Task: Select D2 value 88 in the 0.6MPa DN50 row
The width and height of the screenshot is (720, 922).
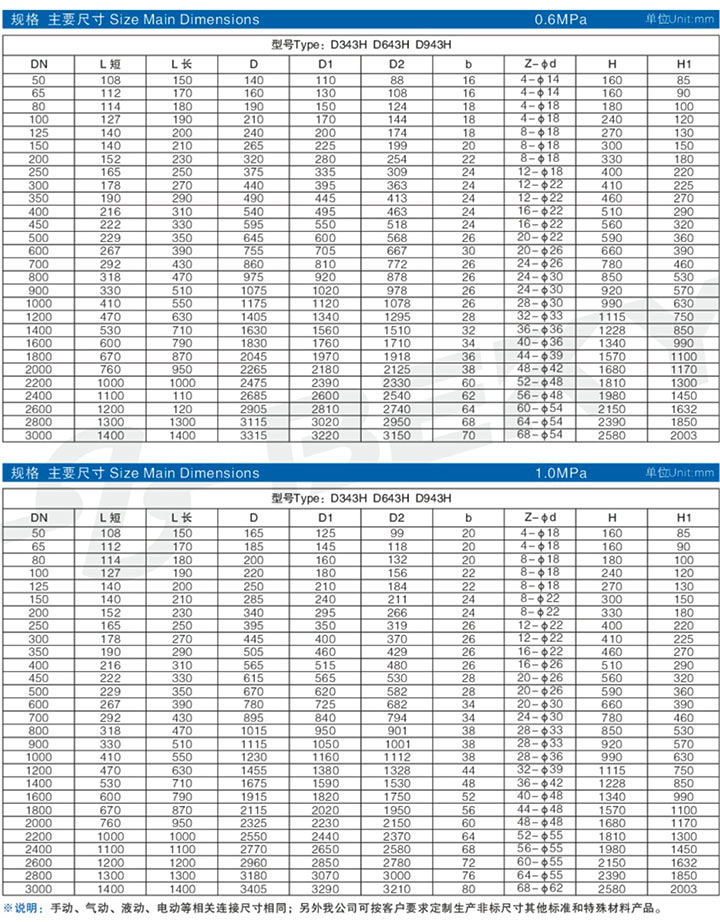Action: point(396,81)
